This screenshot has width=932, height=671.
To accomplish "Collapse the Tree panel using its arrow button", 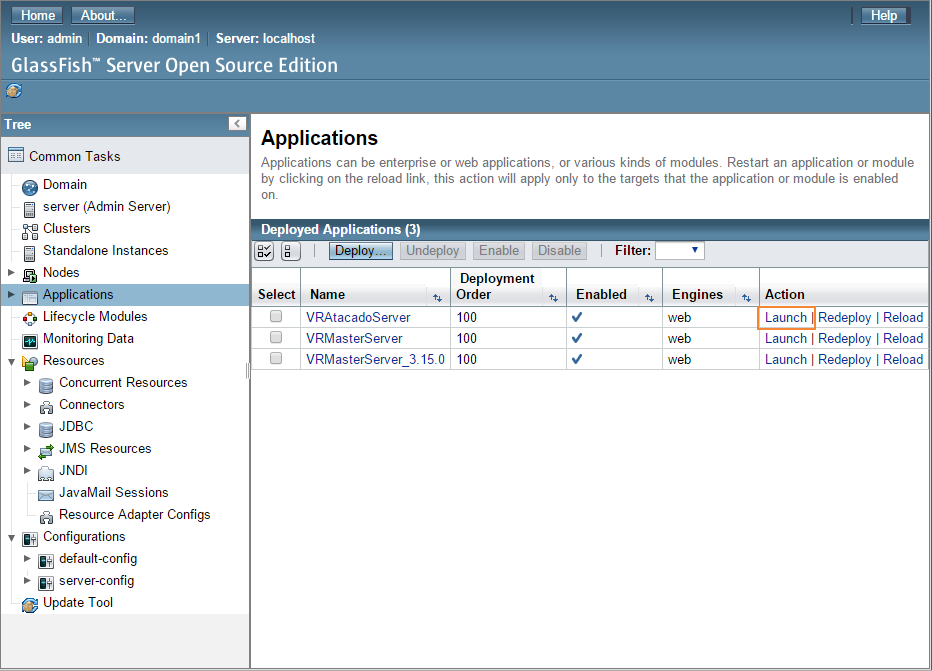I will tap(237, 124).
